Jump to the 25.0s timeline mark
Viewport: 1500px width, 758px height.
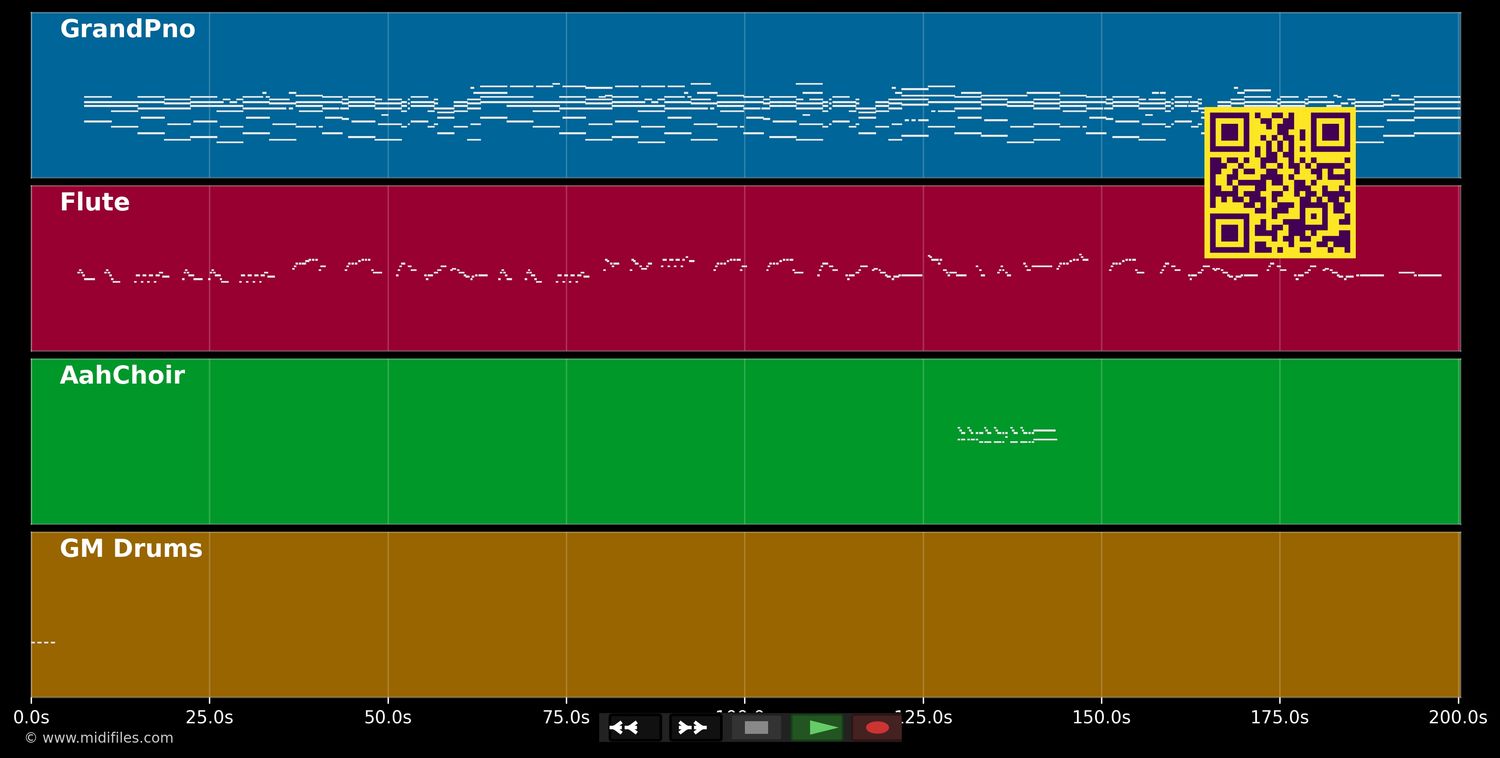point(209,717)
